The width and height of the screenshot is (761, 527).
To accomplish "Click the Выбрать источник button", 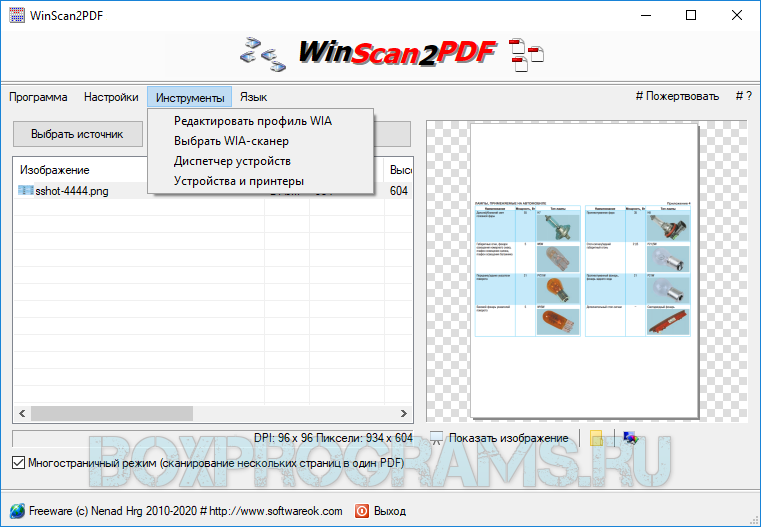I will pos(78,134).
